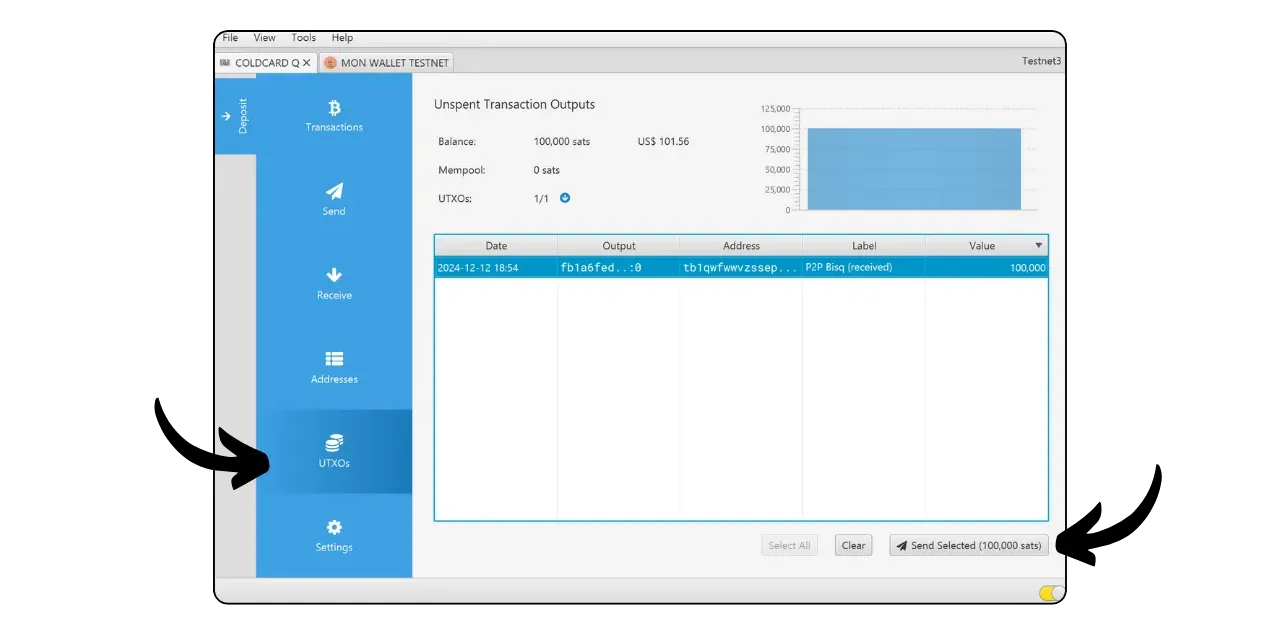Close the COLDCARD Q wallet tab
The width and height of the screenshot is (1280, 635).
pyautogui.click(x=307, y=62)
